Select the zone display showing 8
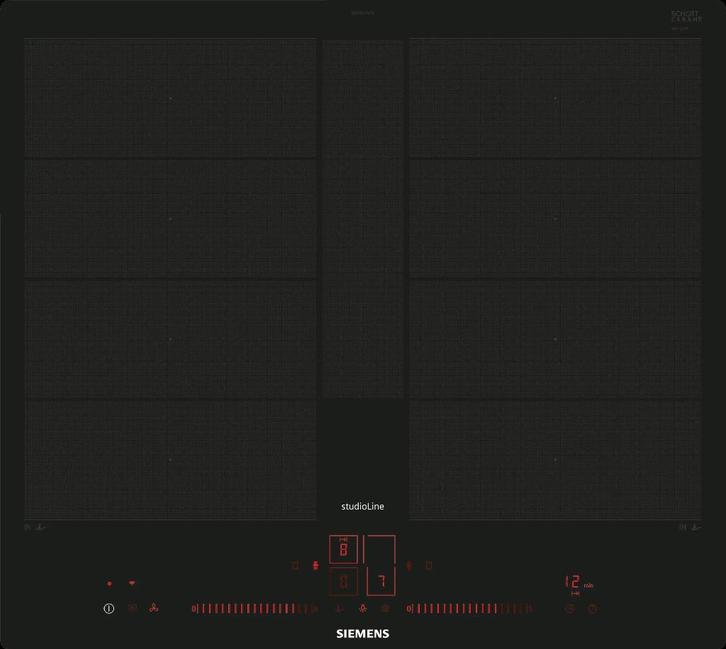Screen dimensions: 726x649 coord(343,549)
